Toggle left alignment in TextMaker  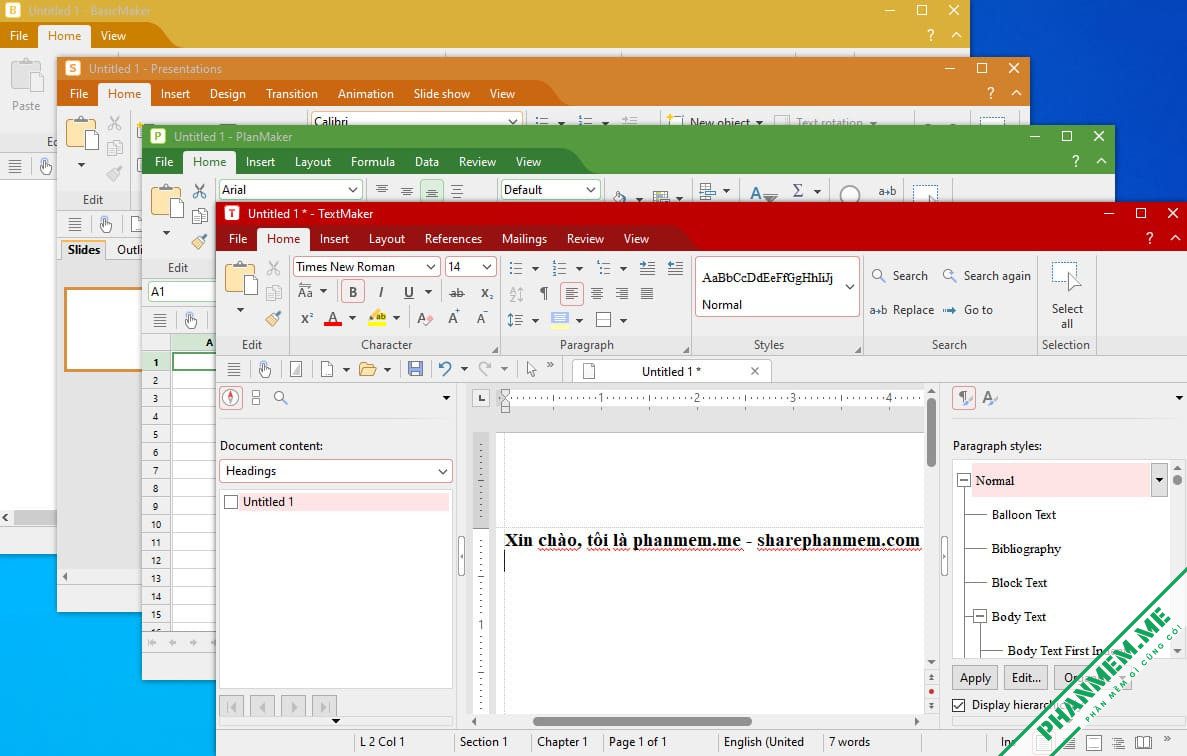(572, 294)
